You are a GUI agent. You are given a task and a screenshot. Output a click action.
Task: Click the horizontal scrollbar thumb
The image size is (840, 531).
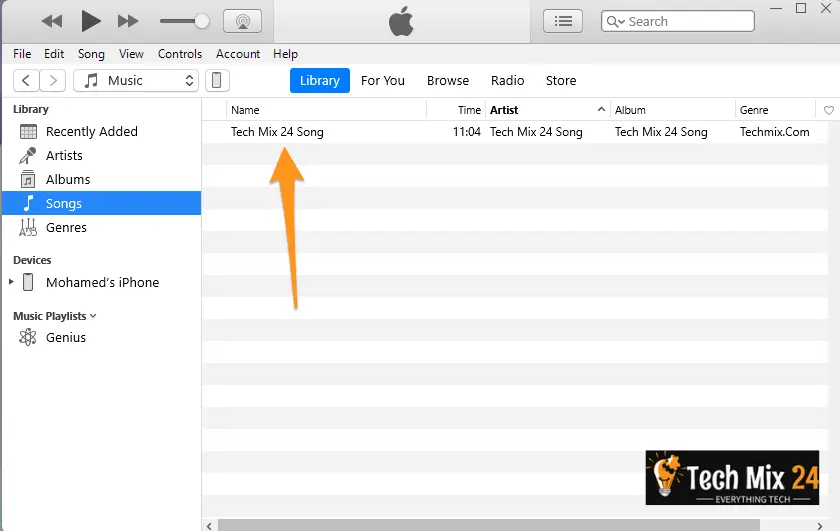click(489, 526)
